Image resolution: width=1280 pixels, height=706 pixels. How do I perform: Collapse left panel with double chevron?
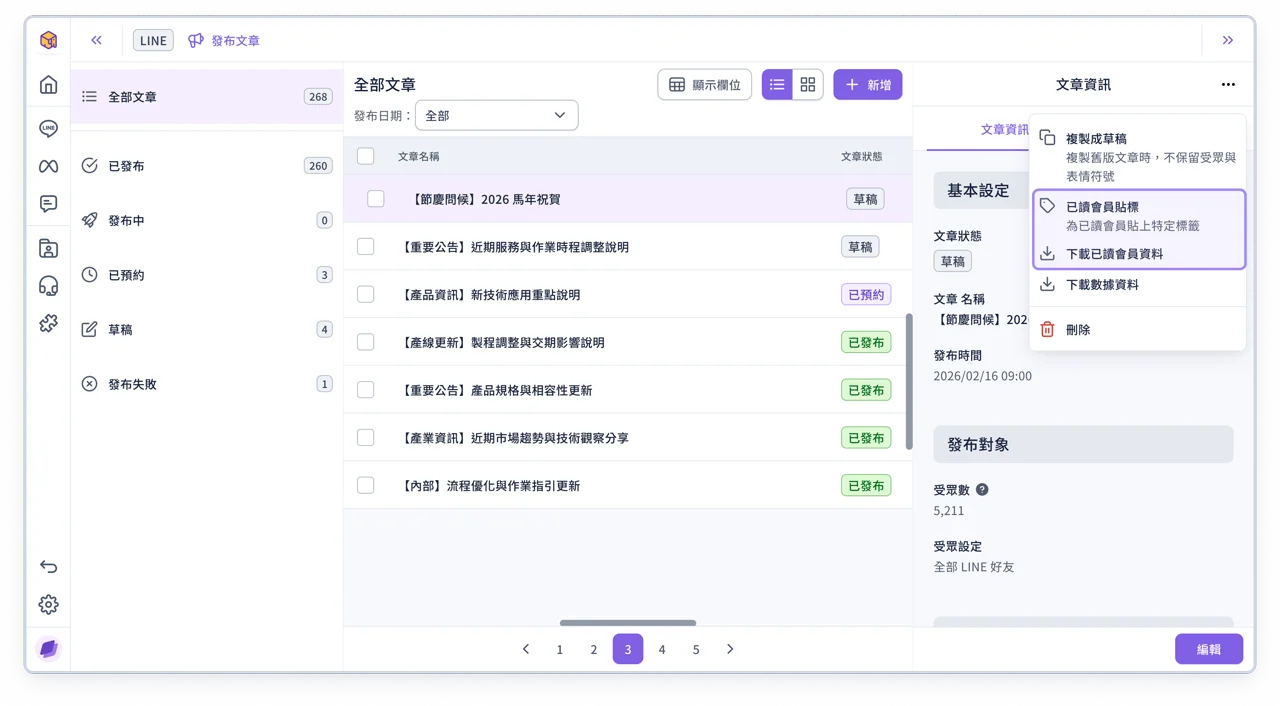(96, 41)
